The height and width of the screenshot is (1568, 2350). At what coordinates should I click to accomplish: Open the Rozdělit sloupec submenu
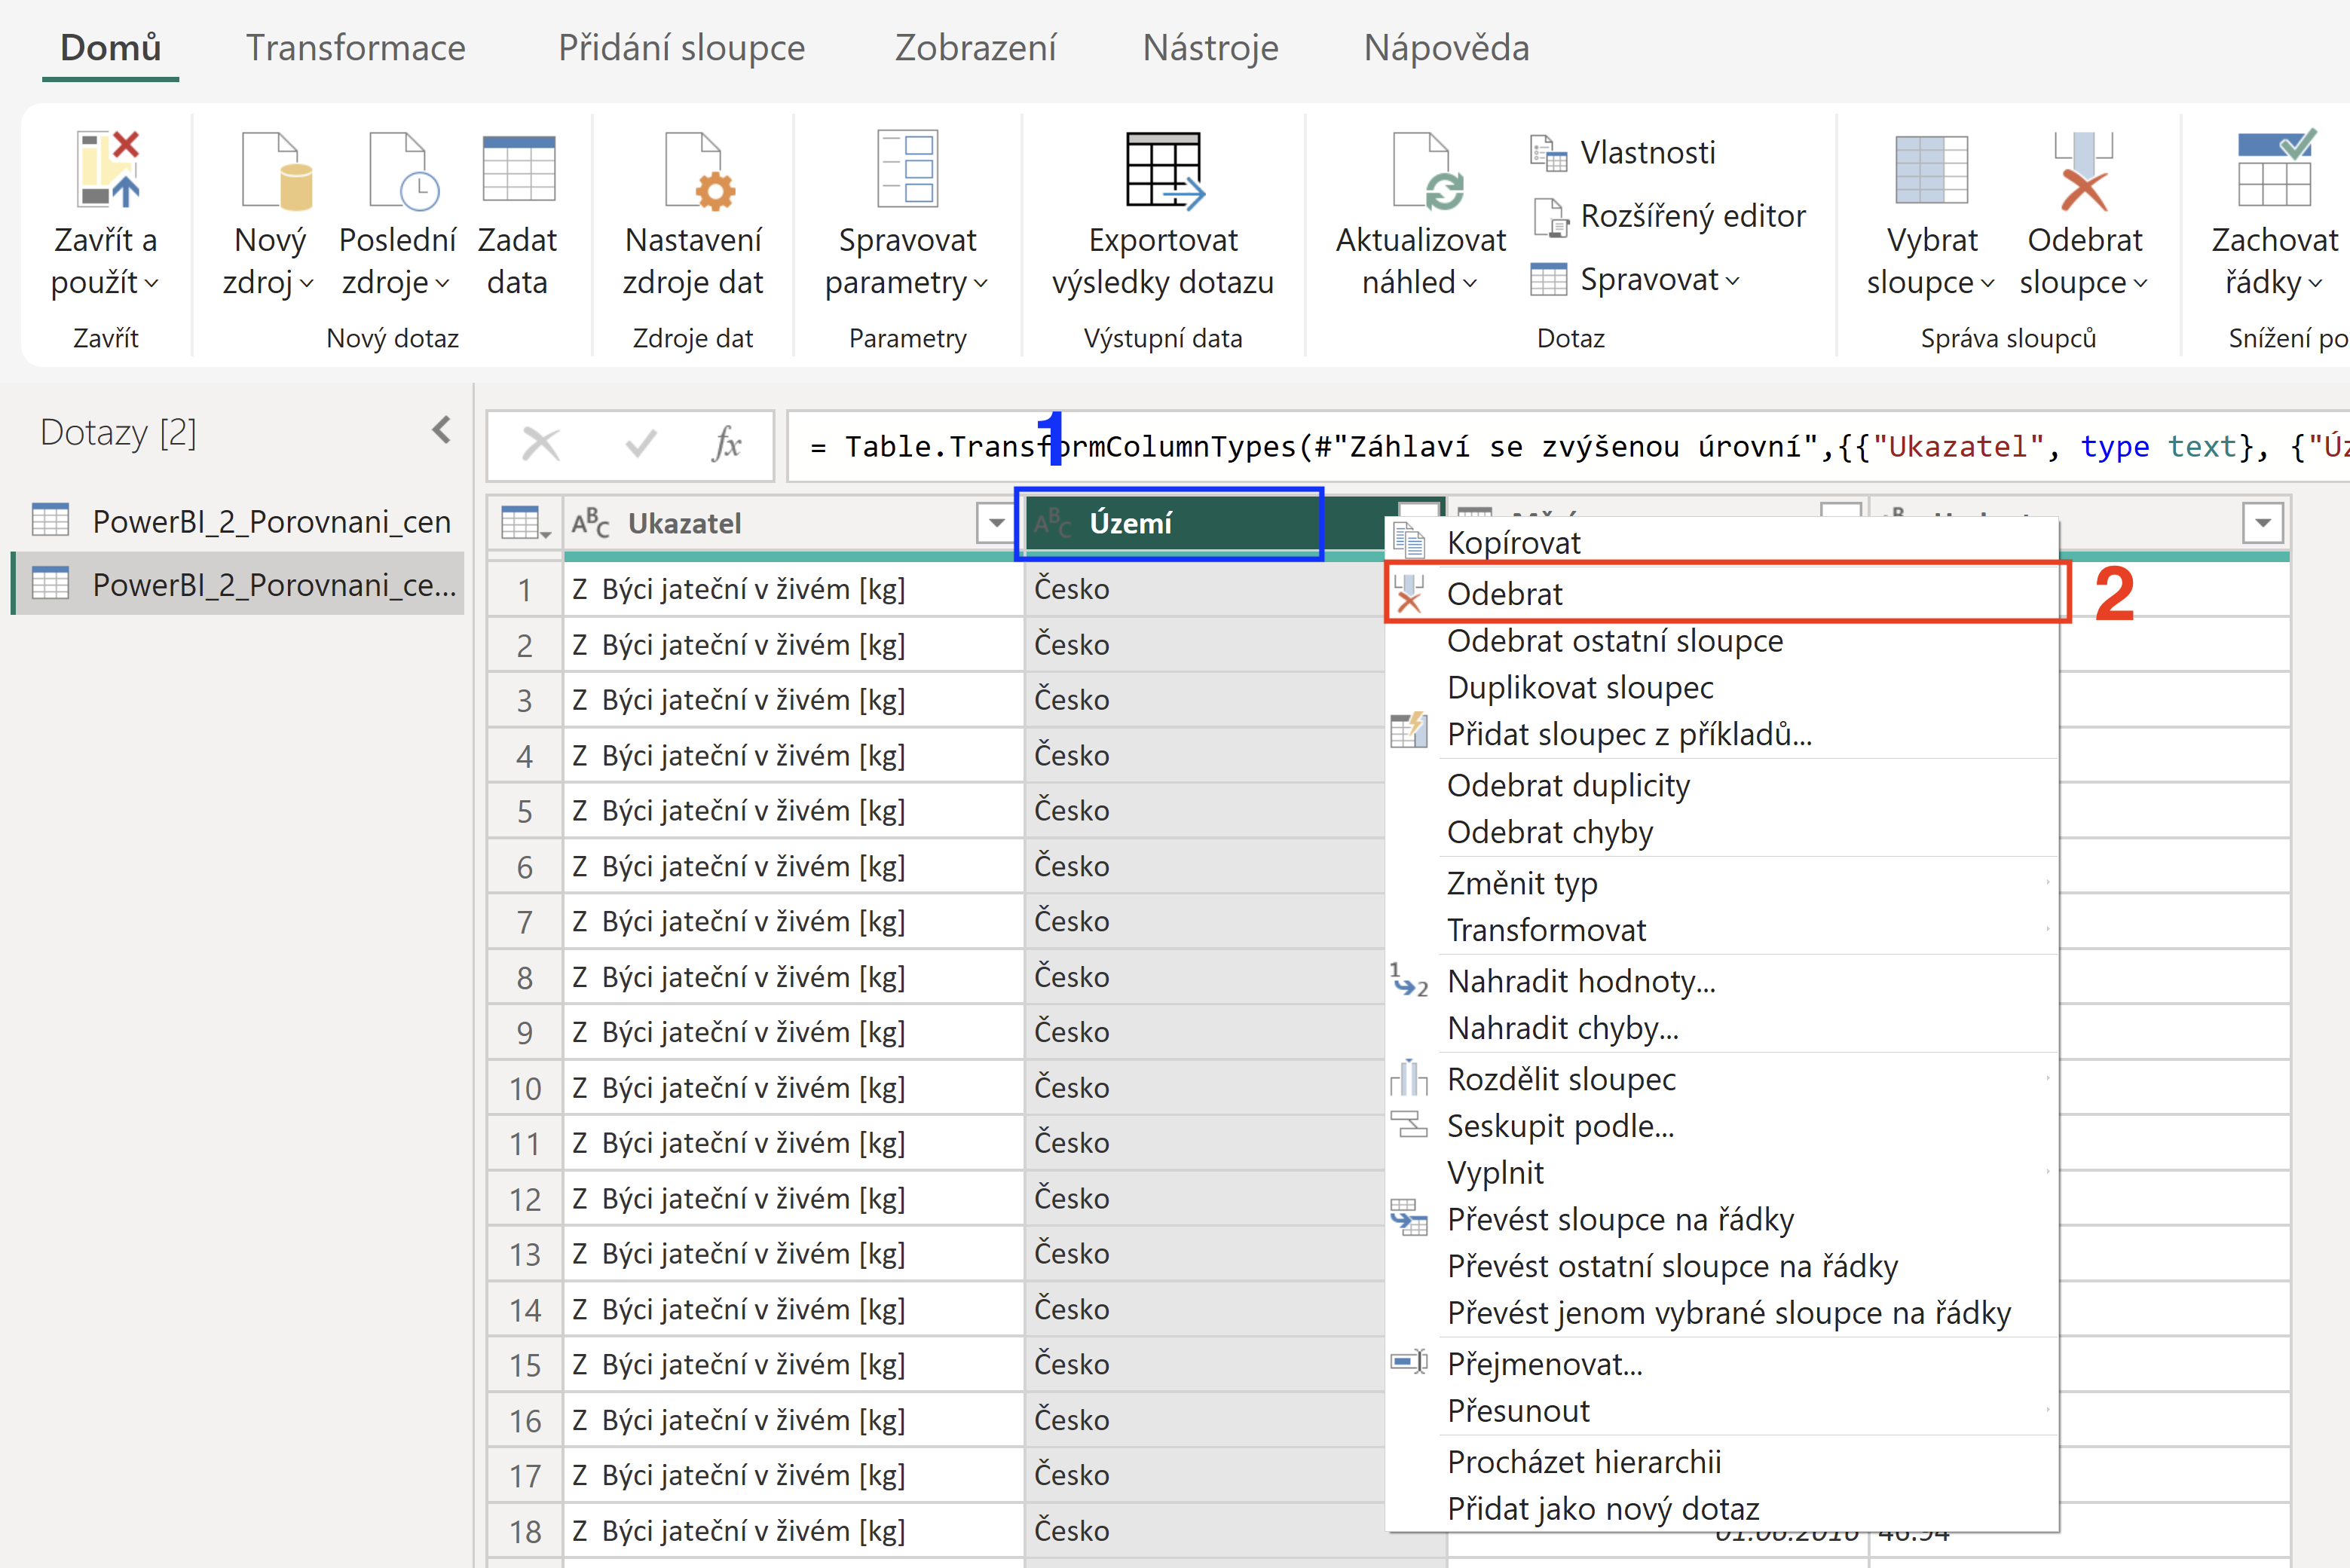point(1721,1079)
